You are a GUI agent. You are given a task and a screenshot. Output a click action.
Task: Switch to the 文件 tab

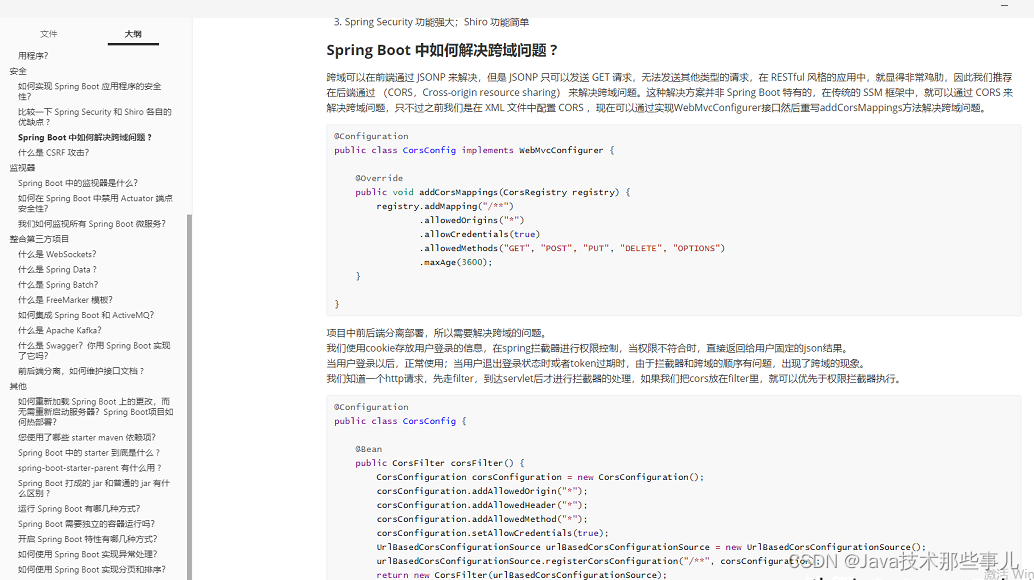(49, 34)
